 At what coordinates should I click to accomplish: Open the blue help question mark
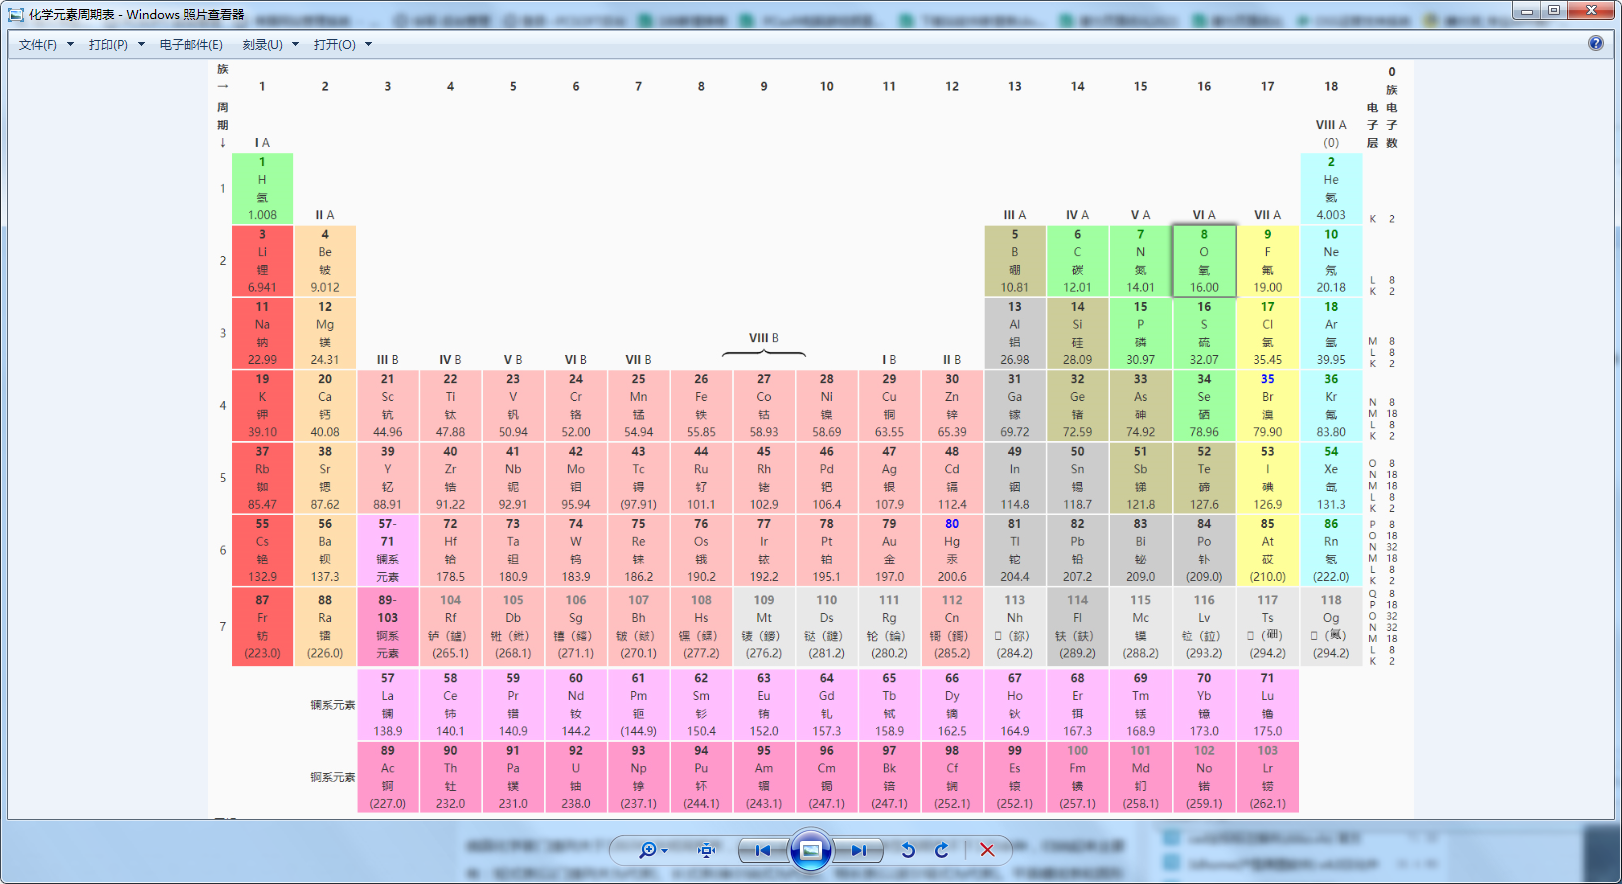point(1596,43)
